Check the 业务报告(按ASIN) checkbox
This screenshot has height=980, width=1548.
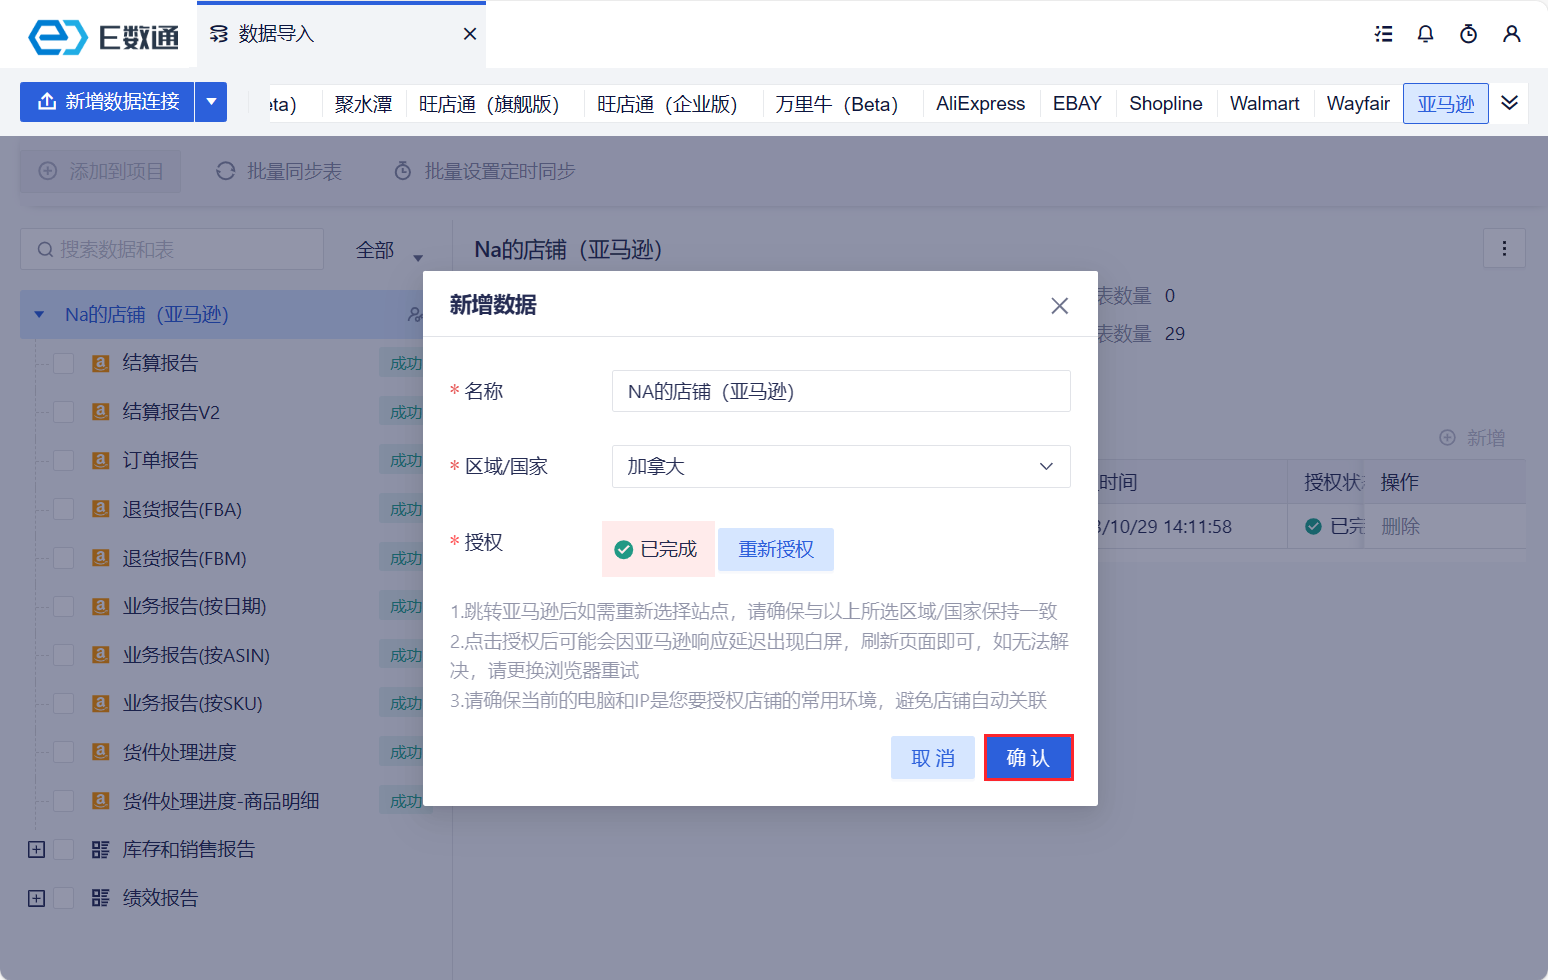[x=63, y=655]
